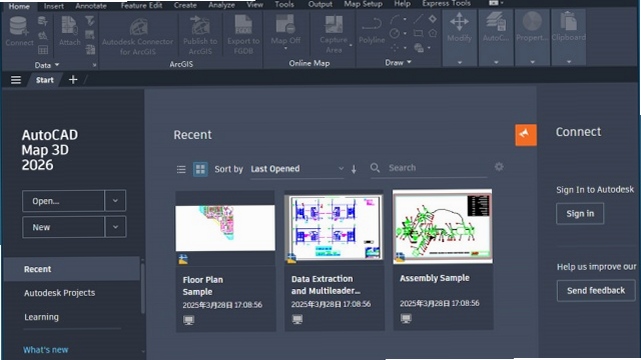The height and width of the screenshot is (360, 641).
Task: Reverse sort order with arrow icon
Action: tap(354, 169)
